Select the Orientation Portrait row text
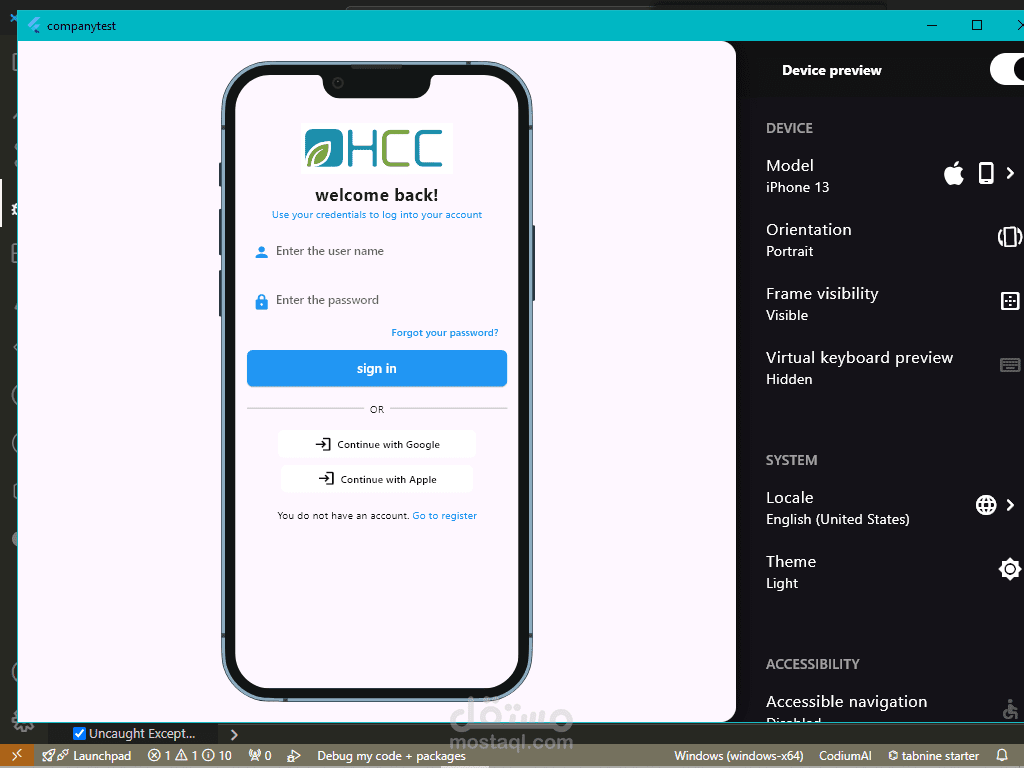Image resolution: width=1024 pixels, height=768 pixels. [790, 251]
